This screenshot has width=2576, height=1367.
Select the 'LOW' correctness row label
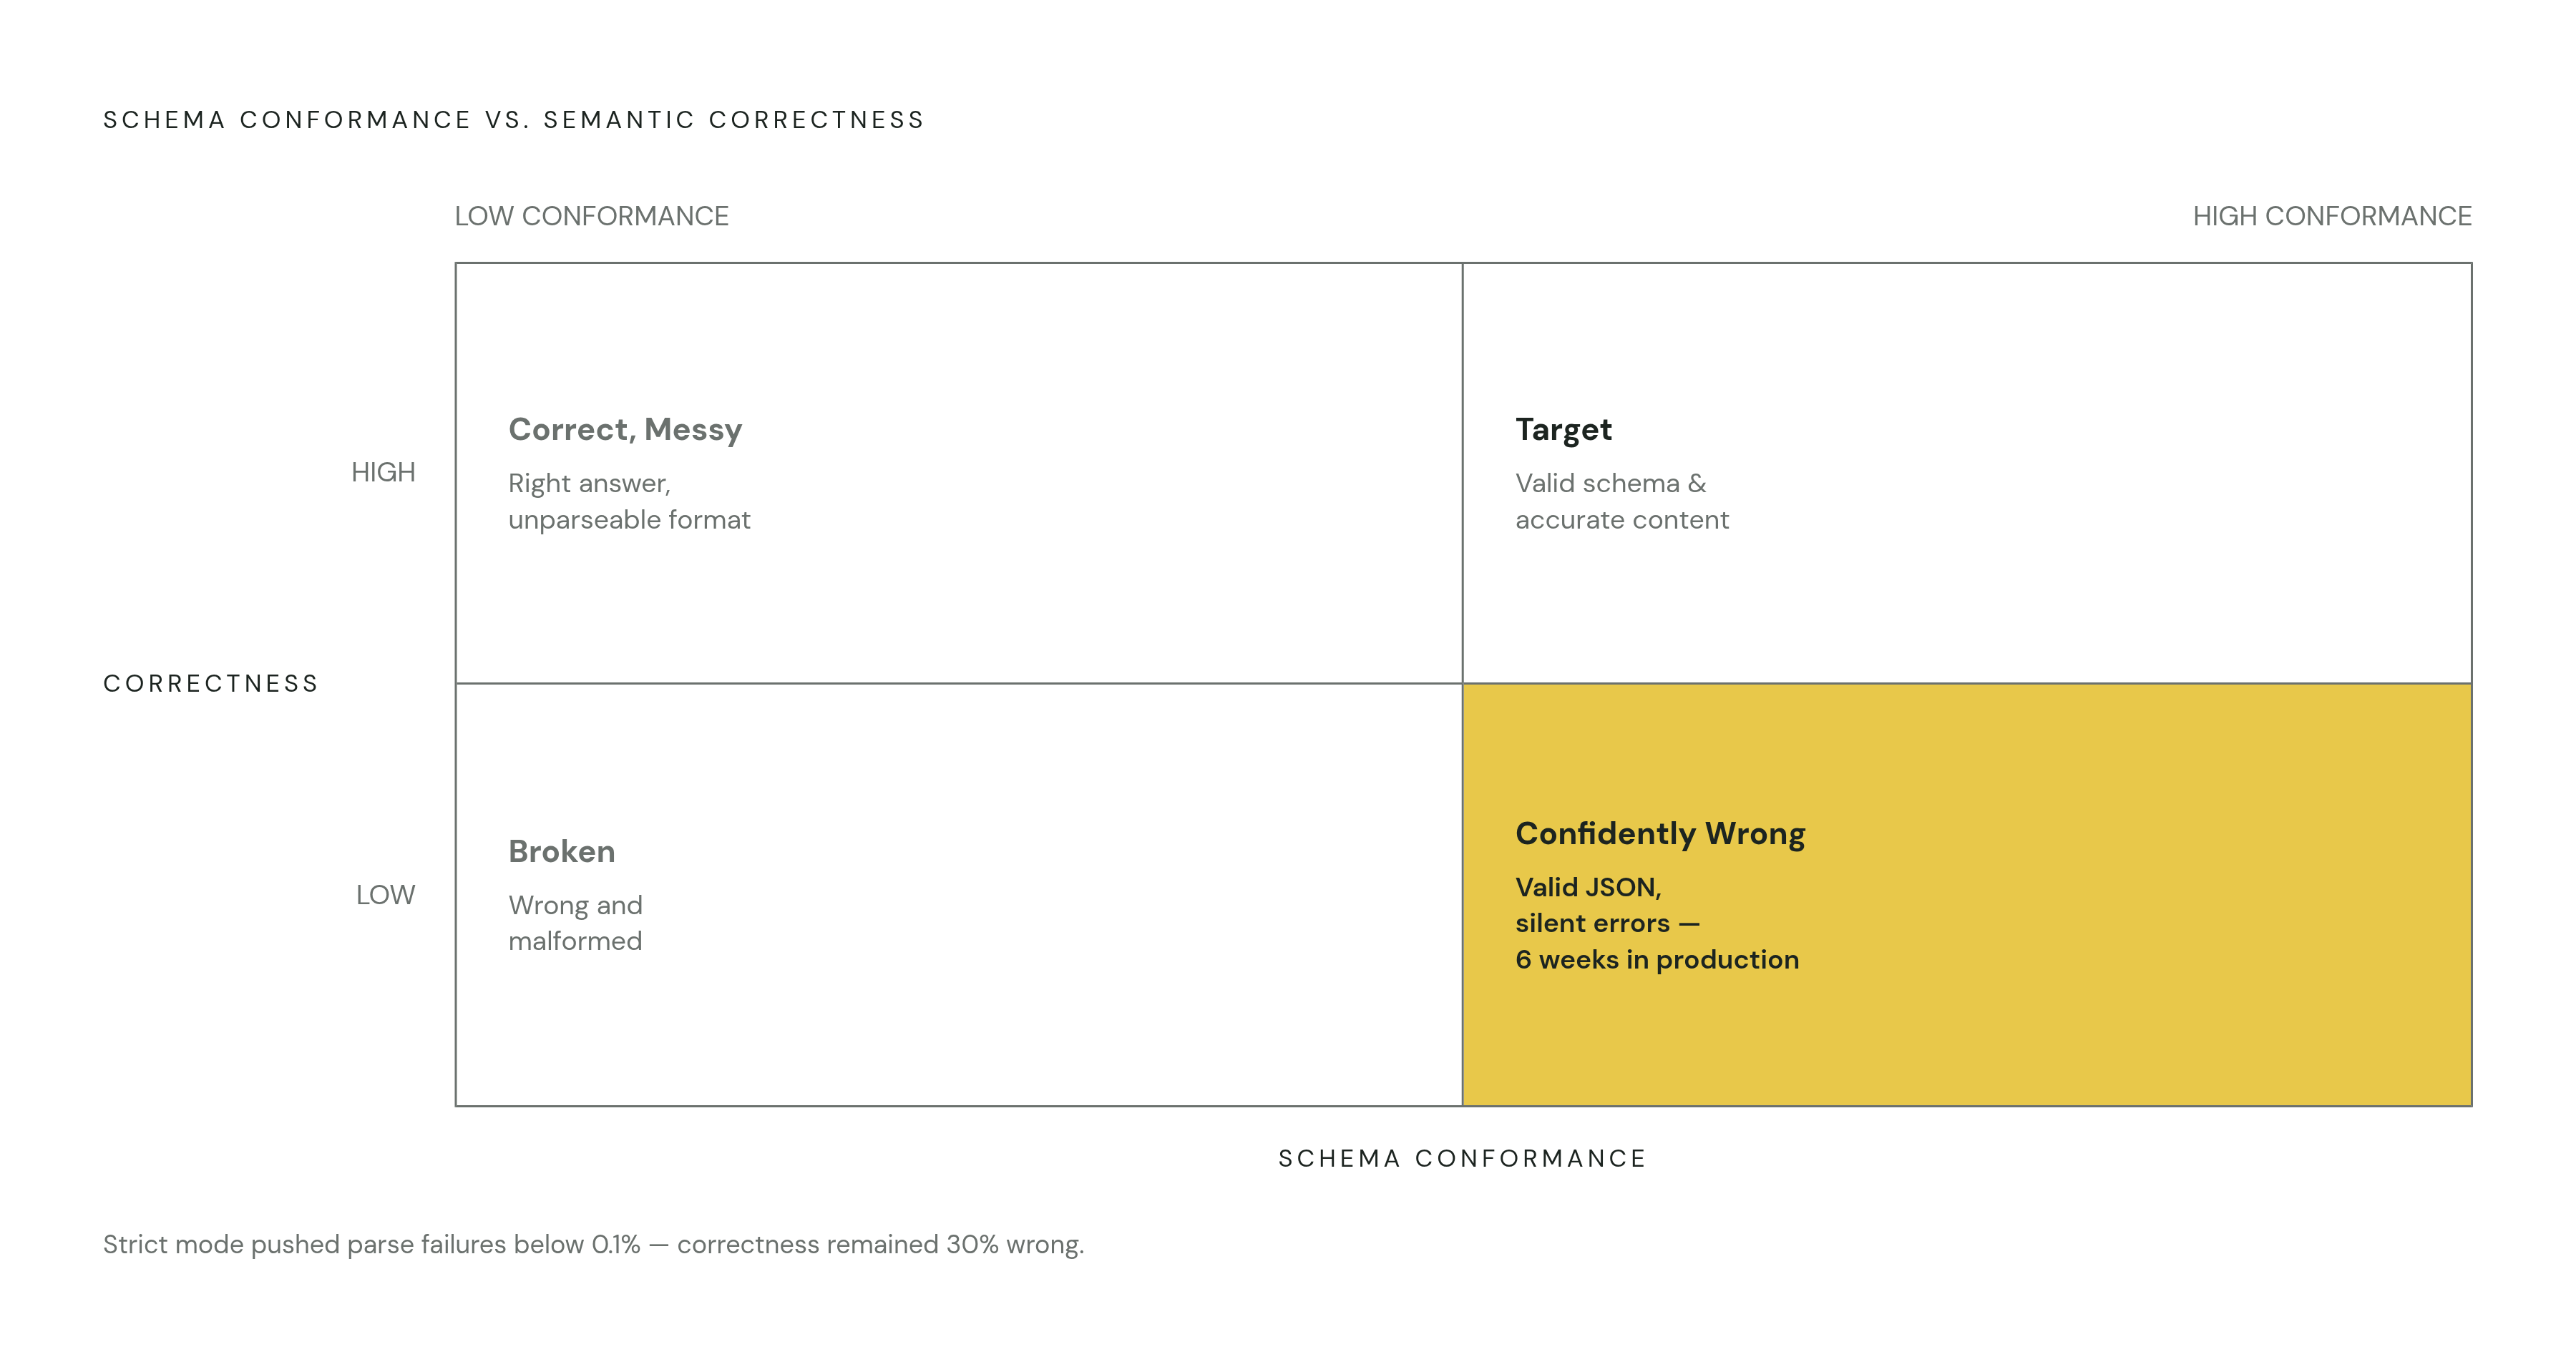pos(385,894)
